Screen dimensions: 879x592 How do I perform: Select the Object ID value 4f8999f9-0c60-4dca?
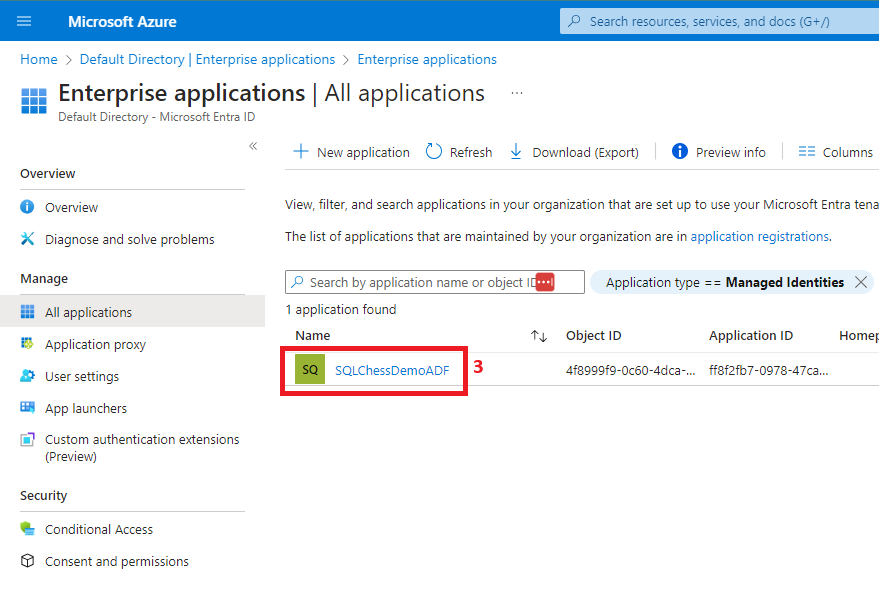[x=631, y=371]
